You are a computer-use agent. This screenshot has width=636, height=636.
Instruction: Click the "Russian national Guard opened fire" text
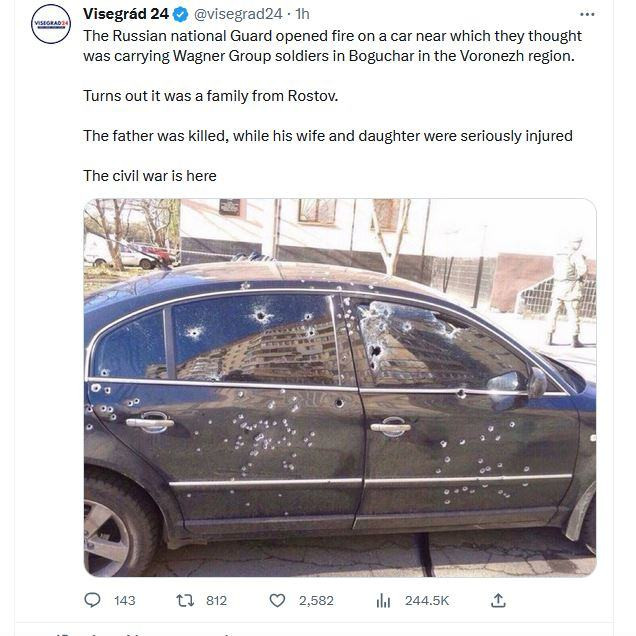[233, 36]
